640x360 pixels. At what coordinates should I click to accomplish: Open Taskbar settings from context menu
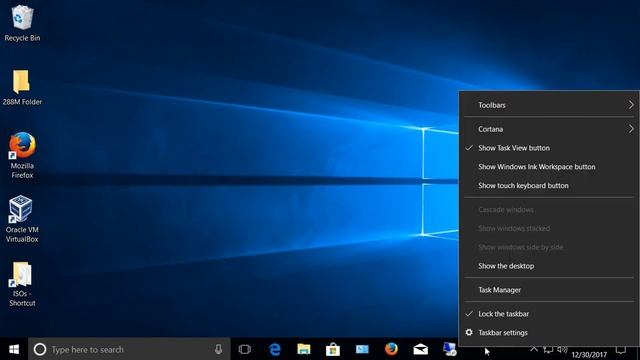(x=549, y=333)
